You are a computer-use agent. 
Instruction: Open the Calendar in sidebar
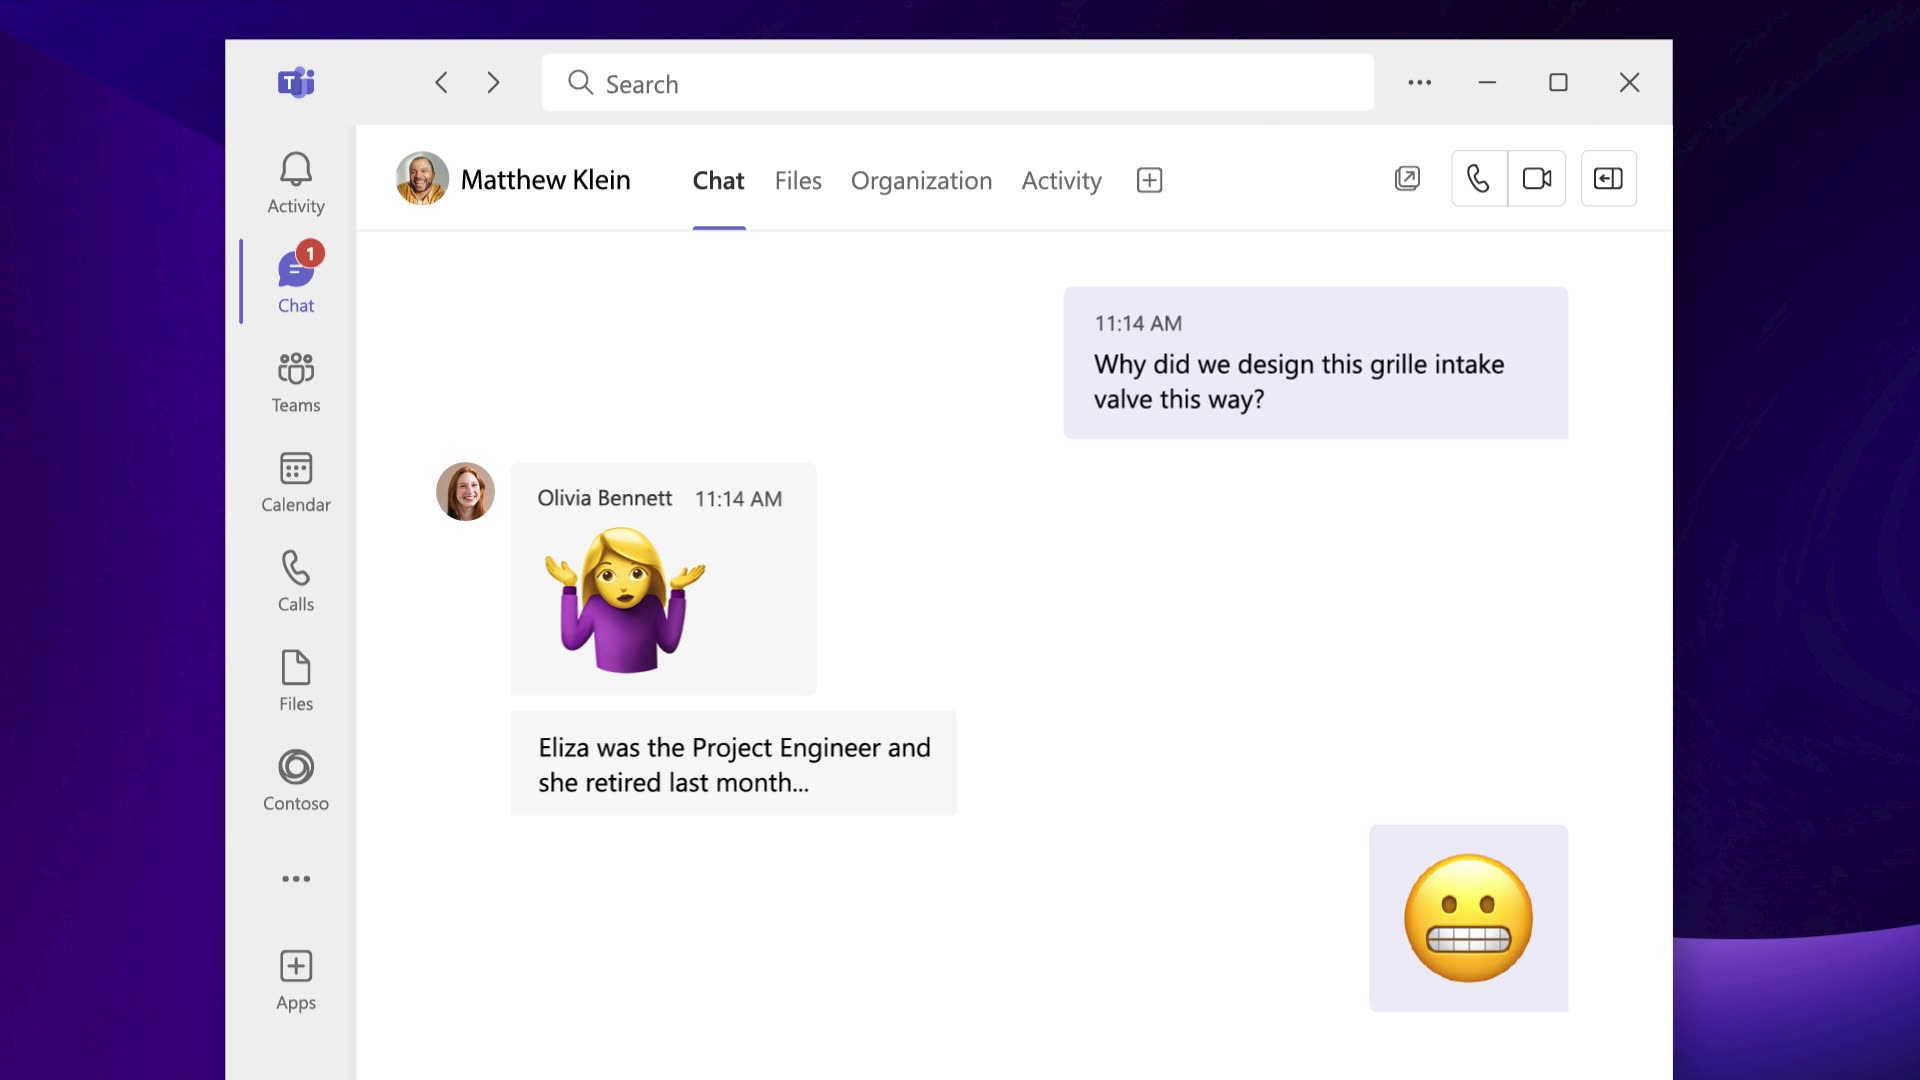coord(296,482)
